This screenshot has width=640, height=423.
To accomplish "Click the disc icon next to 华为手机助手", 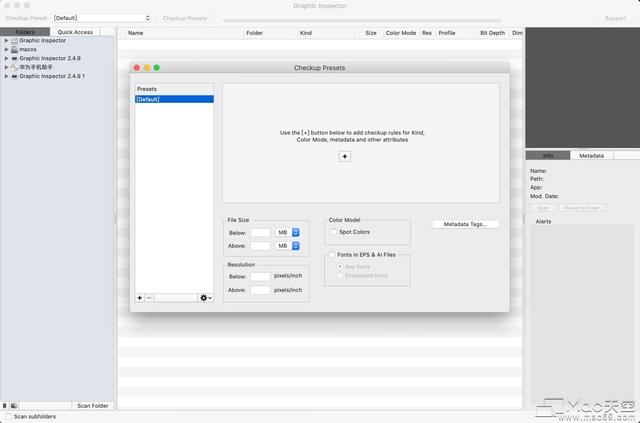I will [14, 67].
